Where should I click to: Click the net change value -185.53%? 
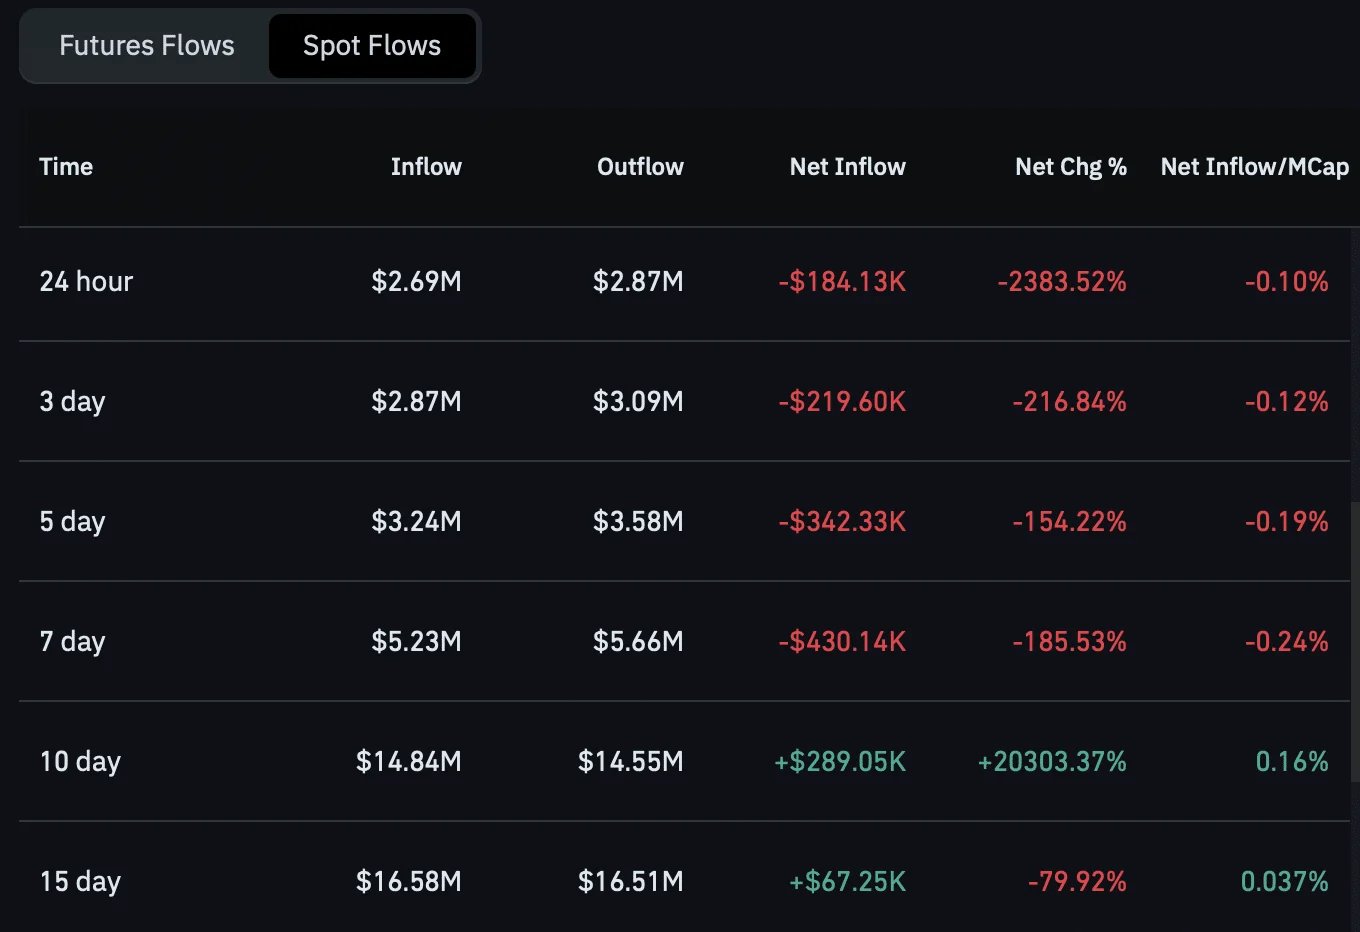[1069, 642]
